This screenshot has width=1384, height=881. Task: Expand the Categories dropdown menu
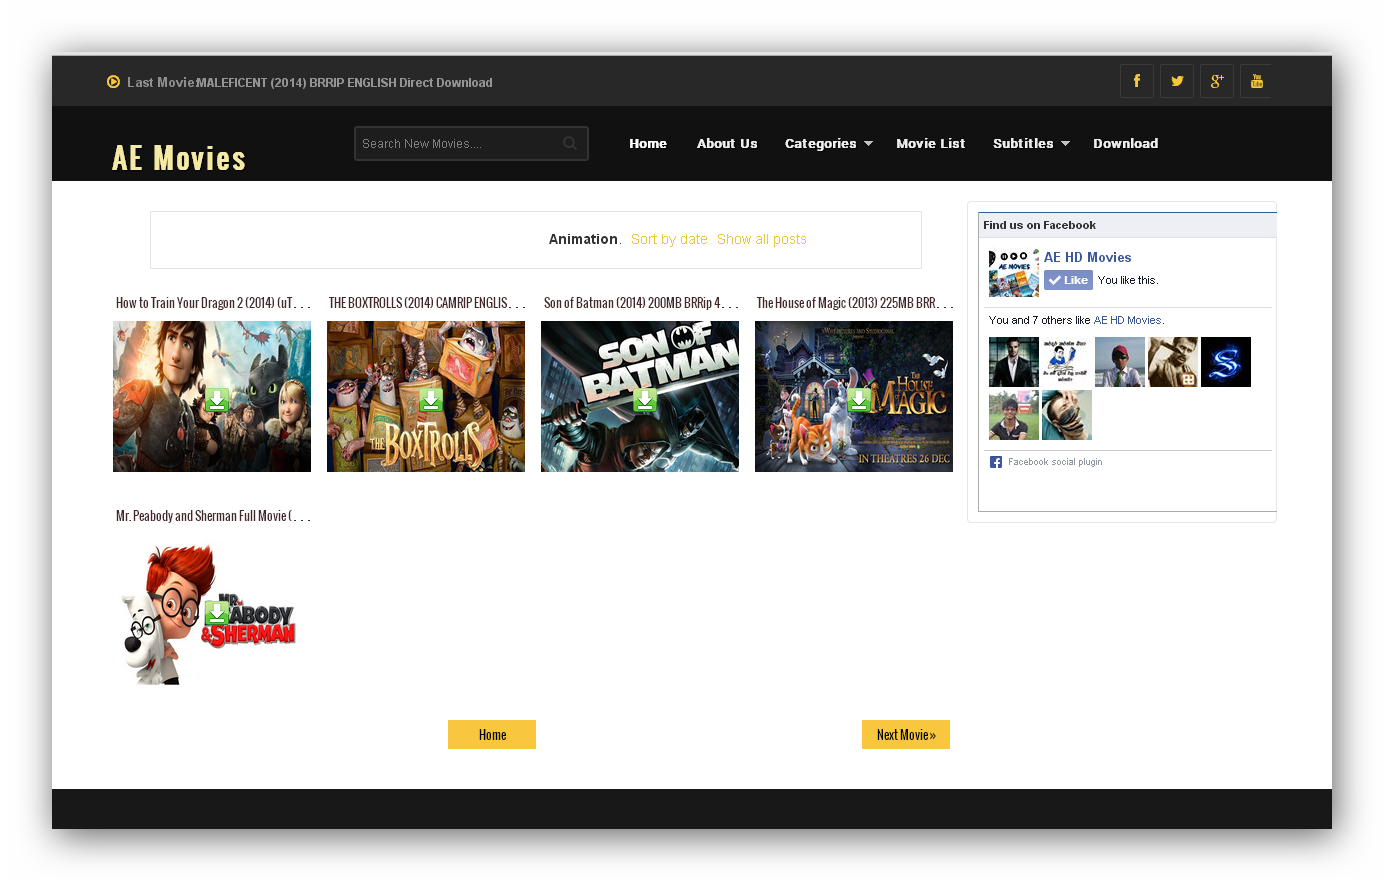tap(828, 143)
